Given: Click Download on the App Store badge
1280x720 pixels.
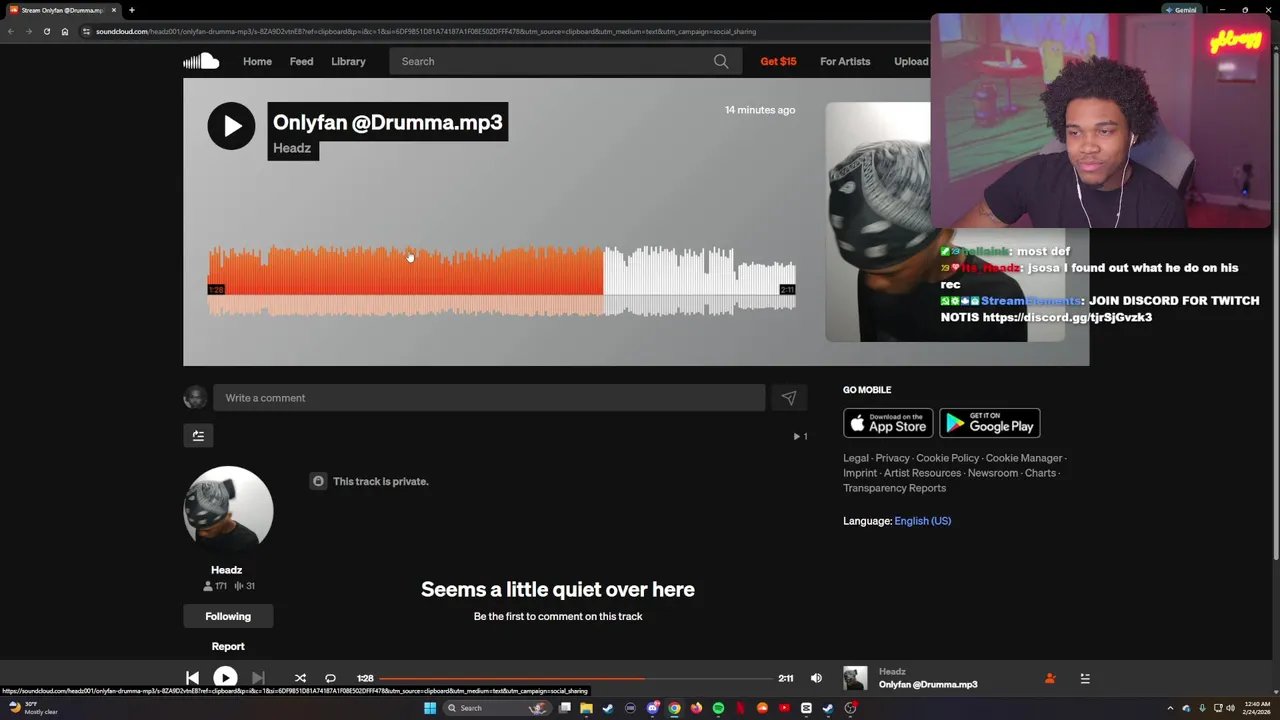Looking at the screenshot, I should [x=888, y=423].
